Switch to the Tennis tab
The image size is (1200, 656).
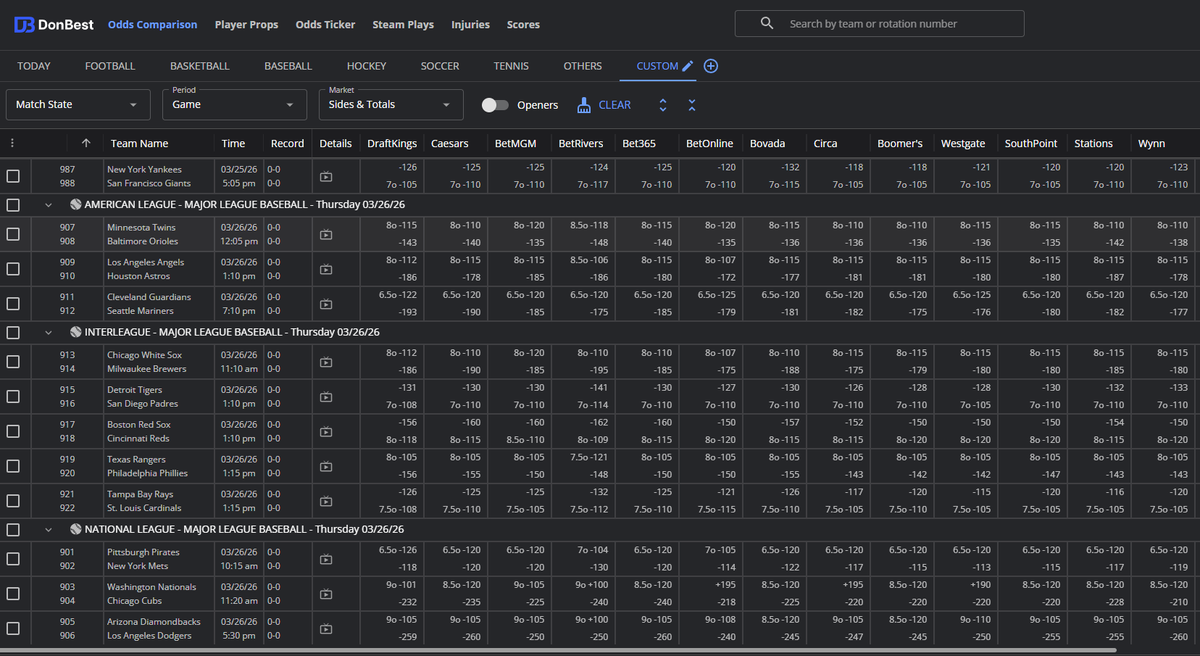[x=511, y=66]
